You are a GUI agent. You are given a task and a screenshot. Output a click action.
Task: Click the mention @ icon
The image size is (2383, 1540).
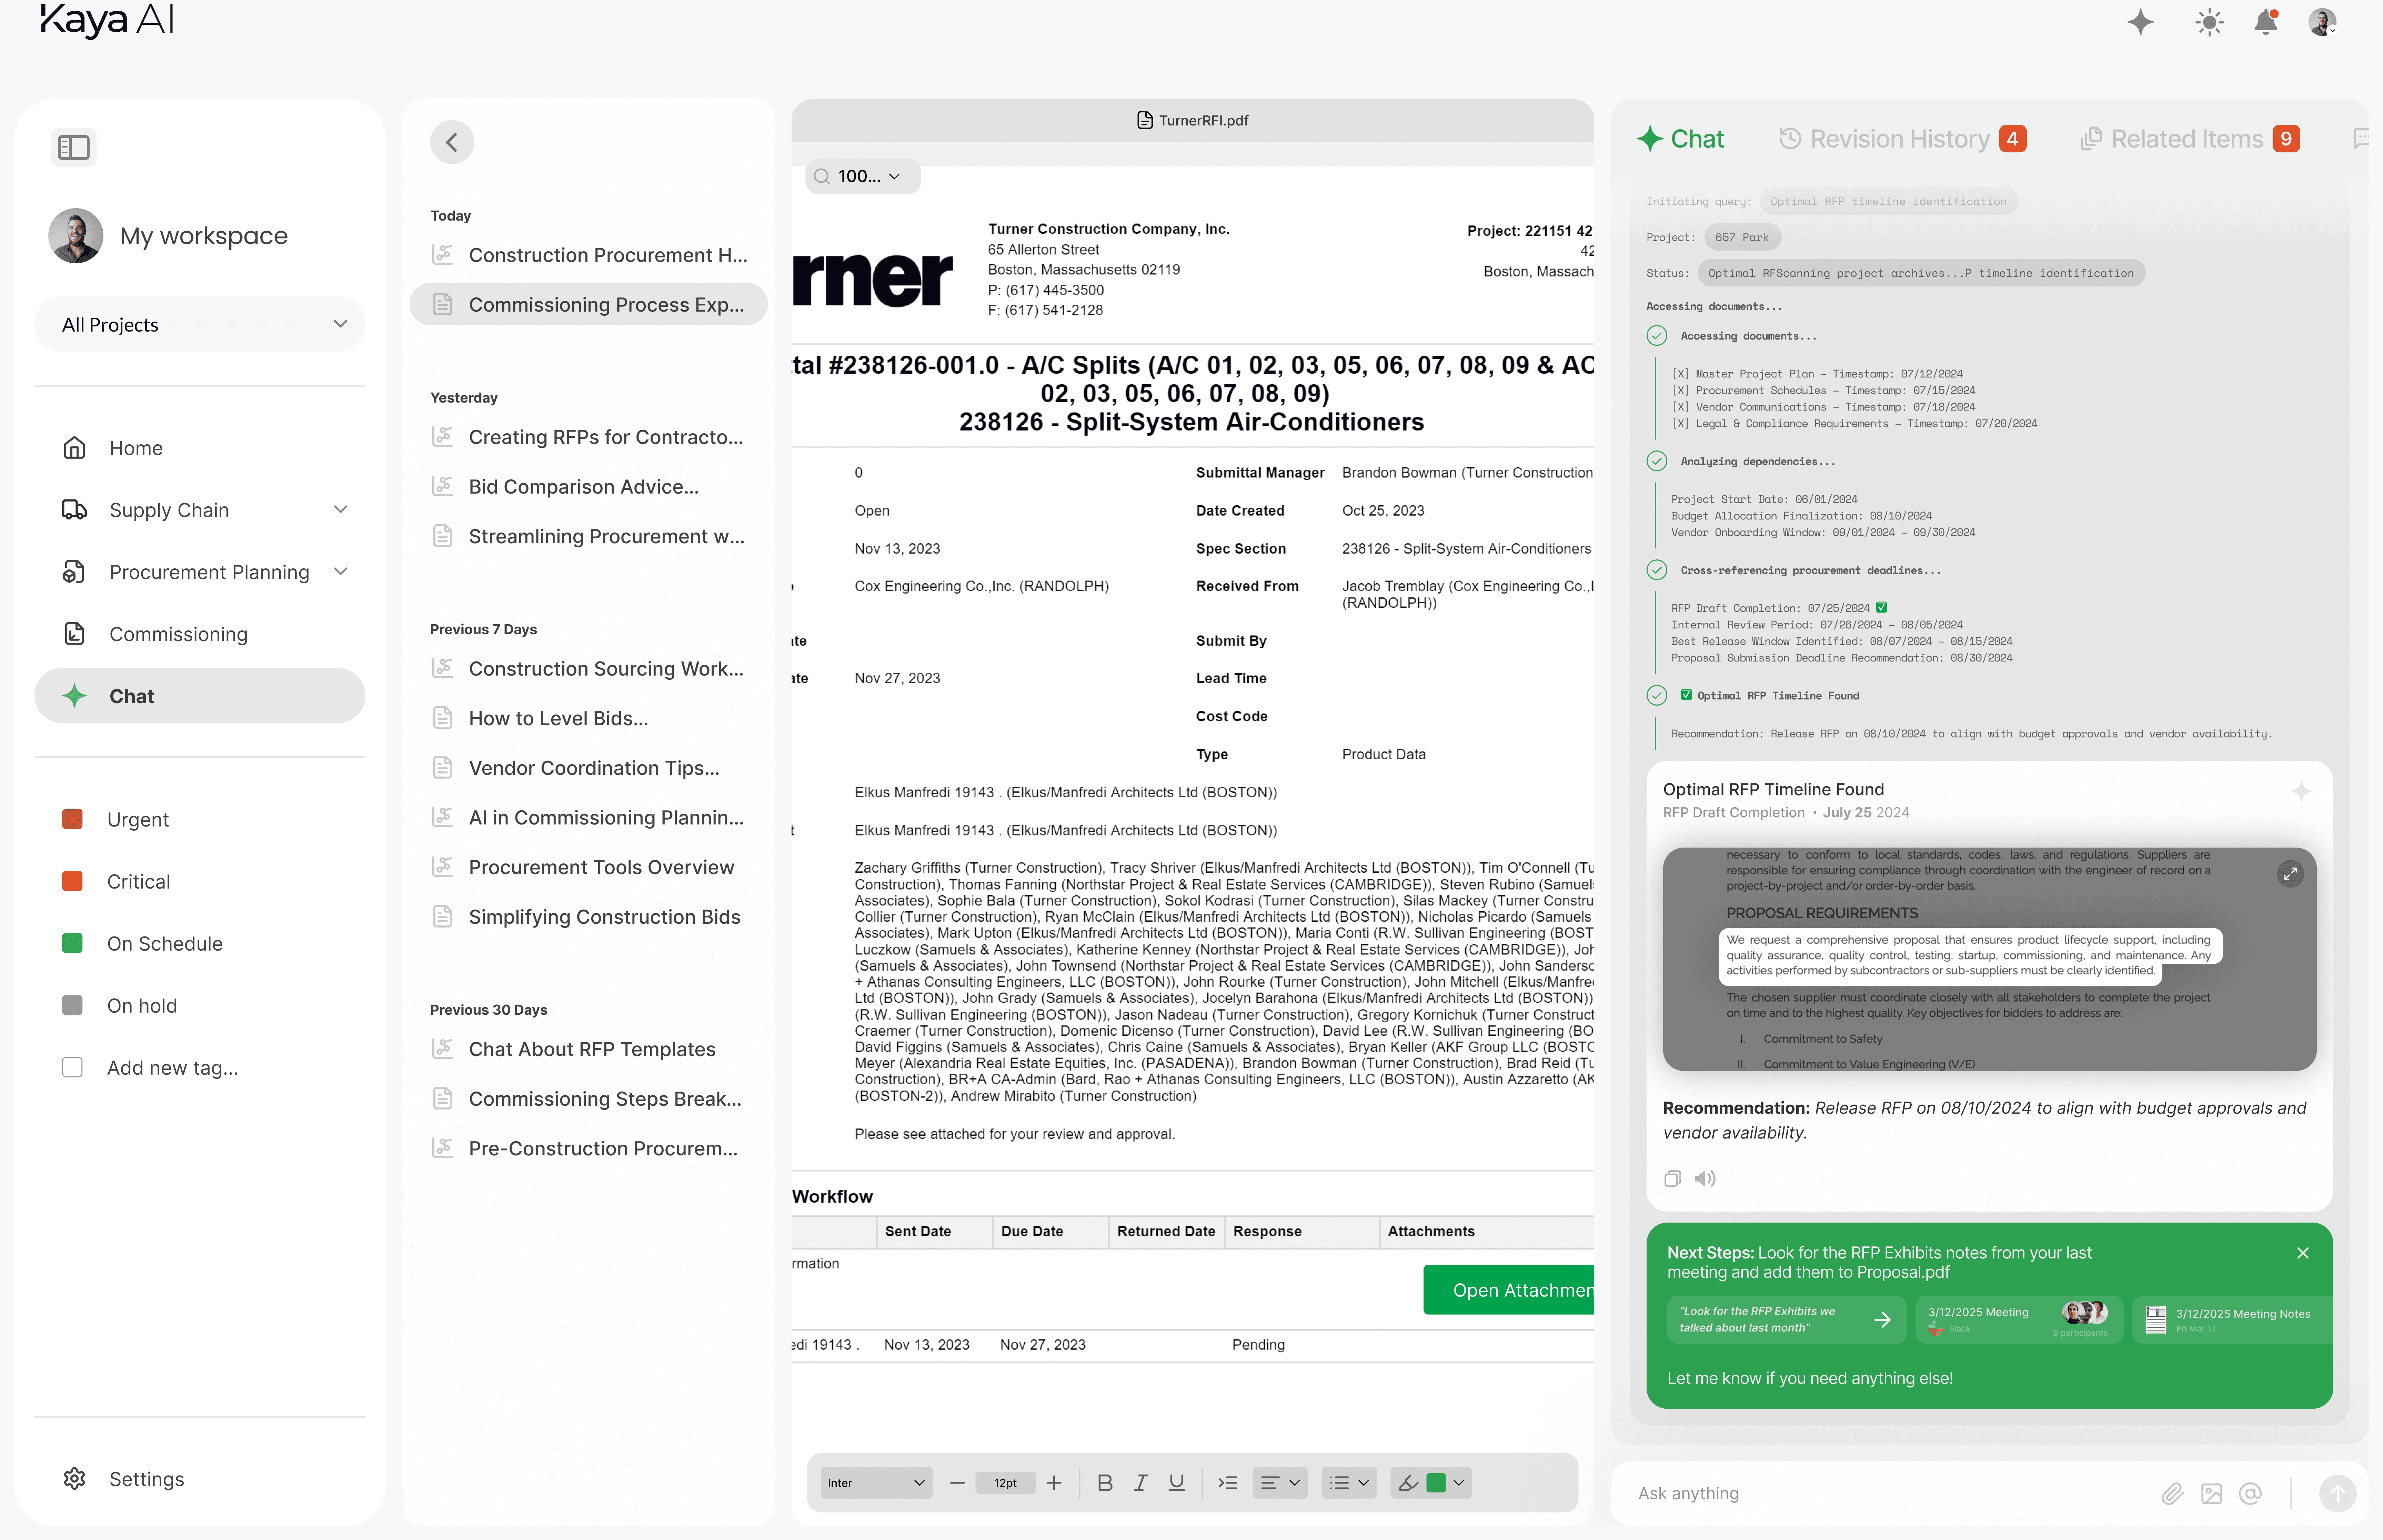[x=2250, y=1493]
